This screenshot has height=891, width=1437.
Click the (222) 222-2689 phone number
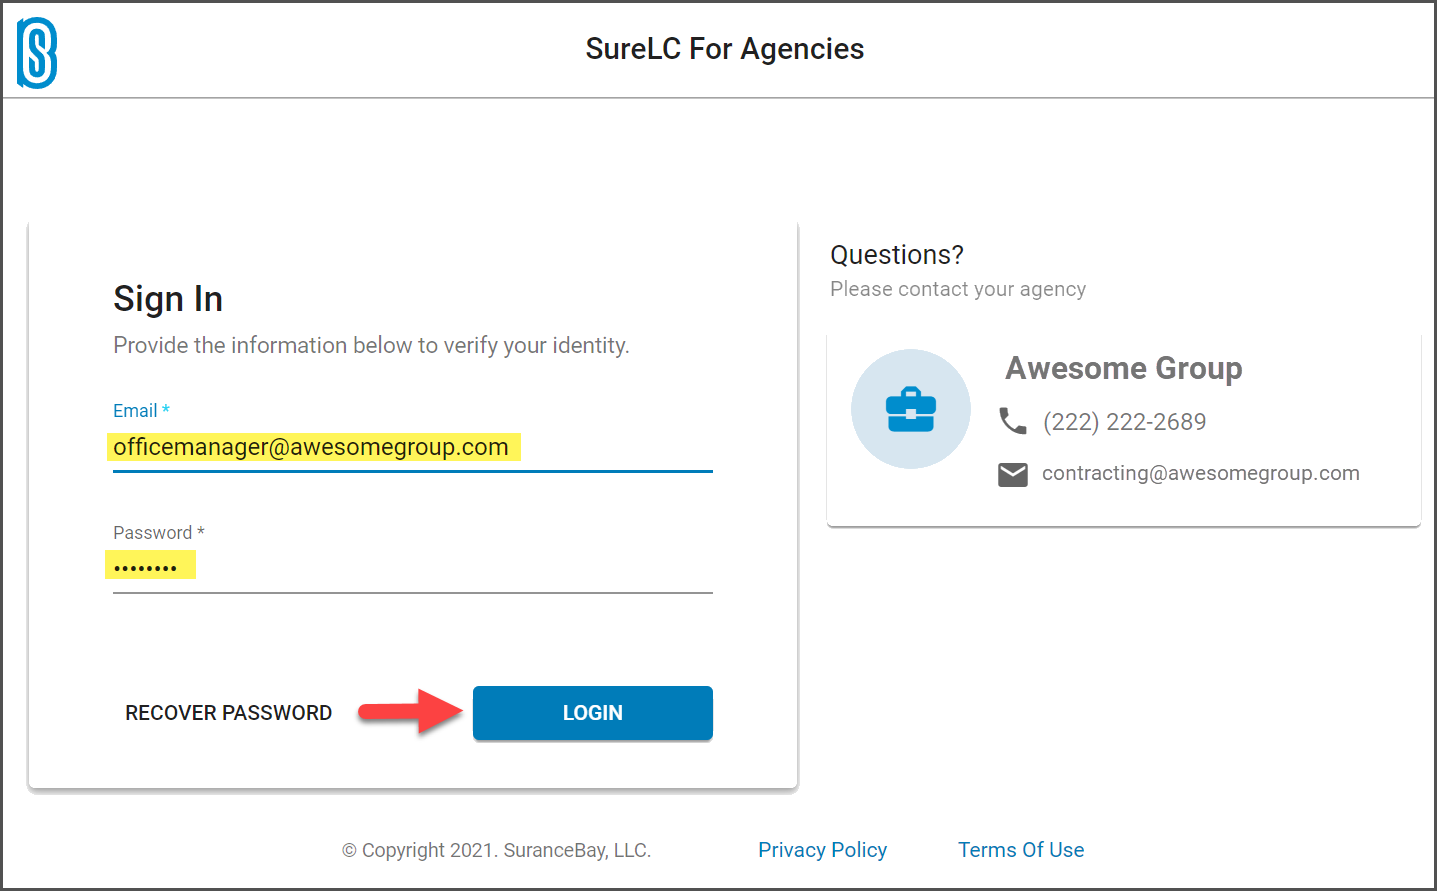pos(1125,422)
